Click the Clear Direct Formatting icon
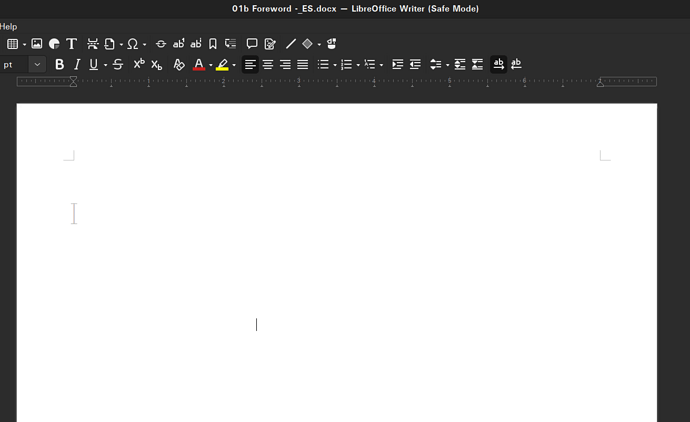 [x=179, y=65]
